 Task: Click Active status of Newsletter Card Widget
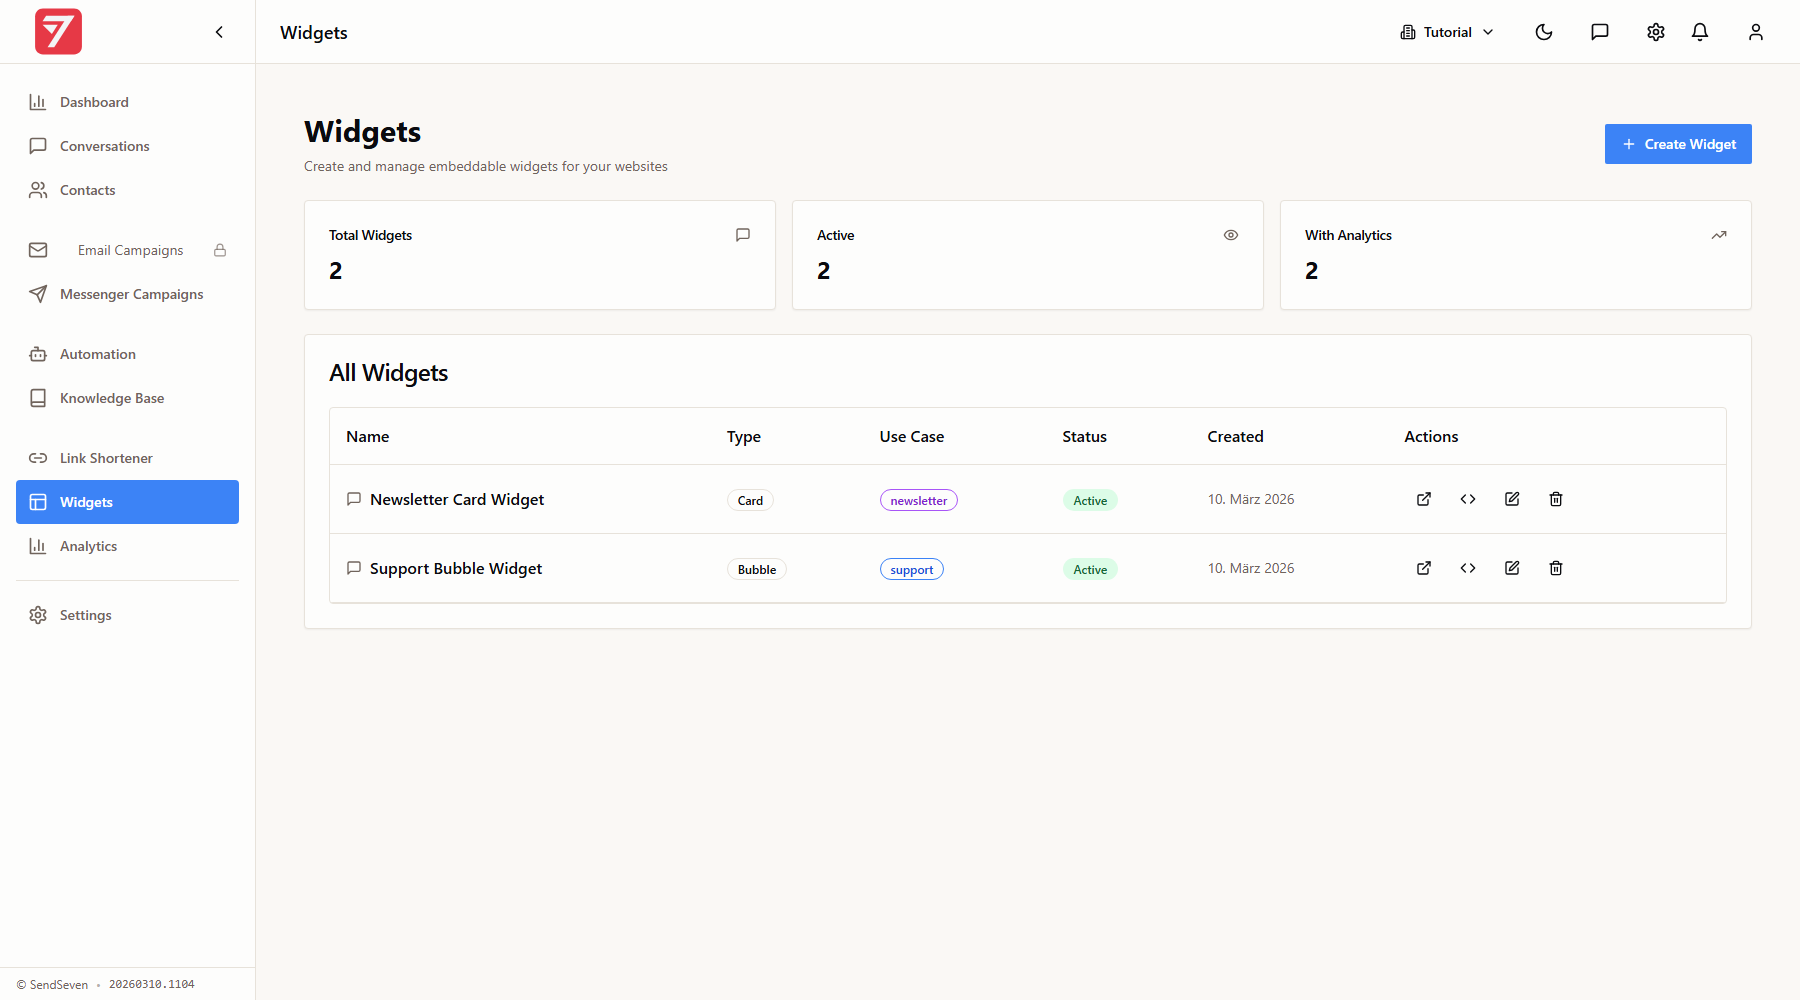click(1090, 500)
